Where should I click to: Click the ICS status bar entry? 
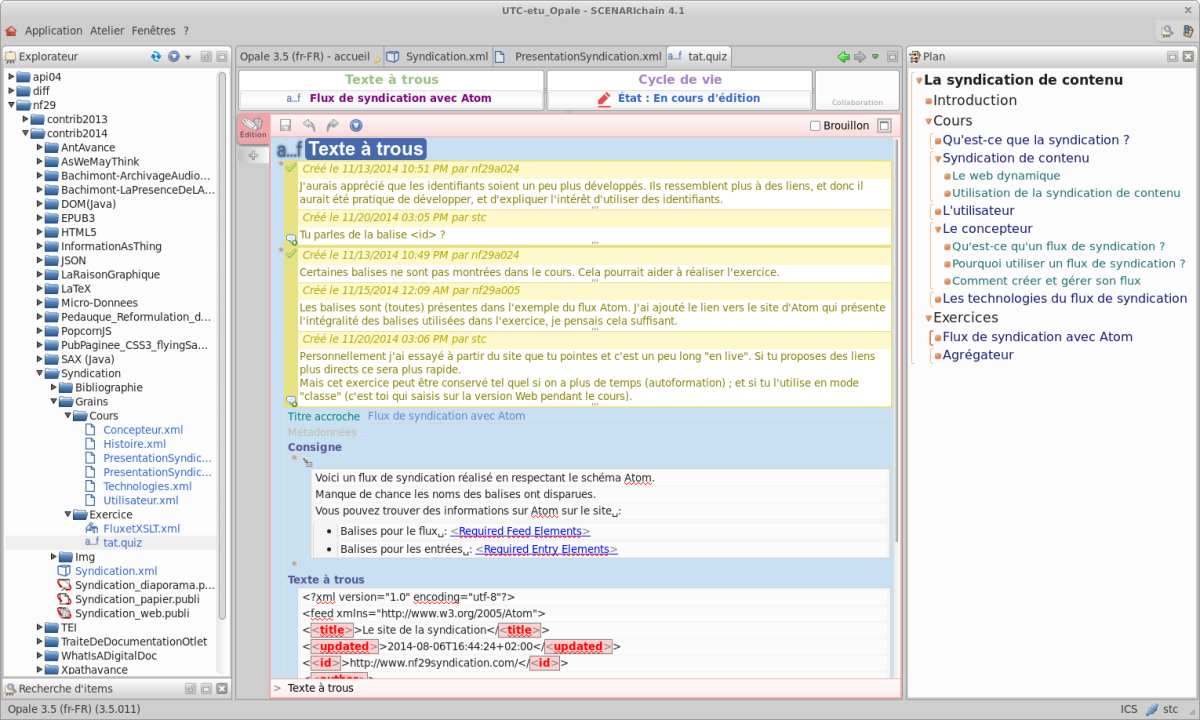[1129, 709]
